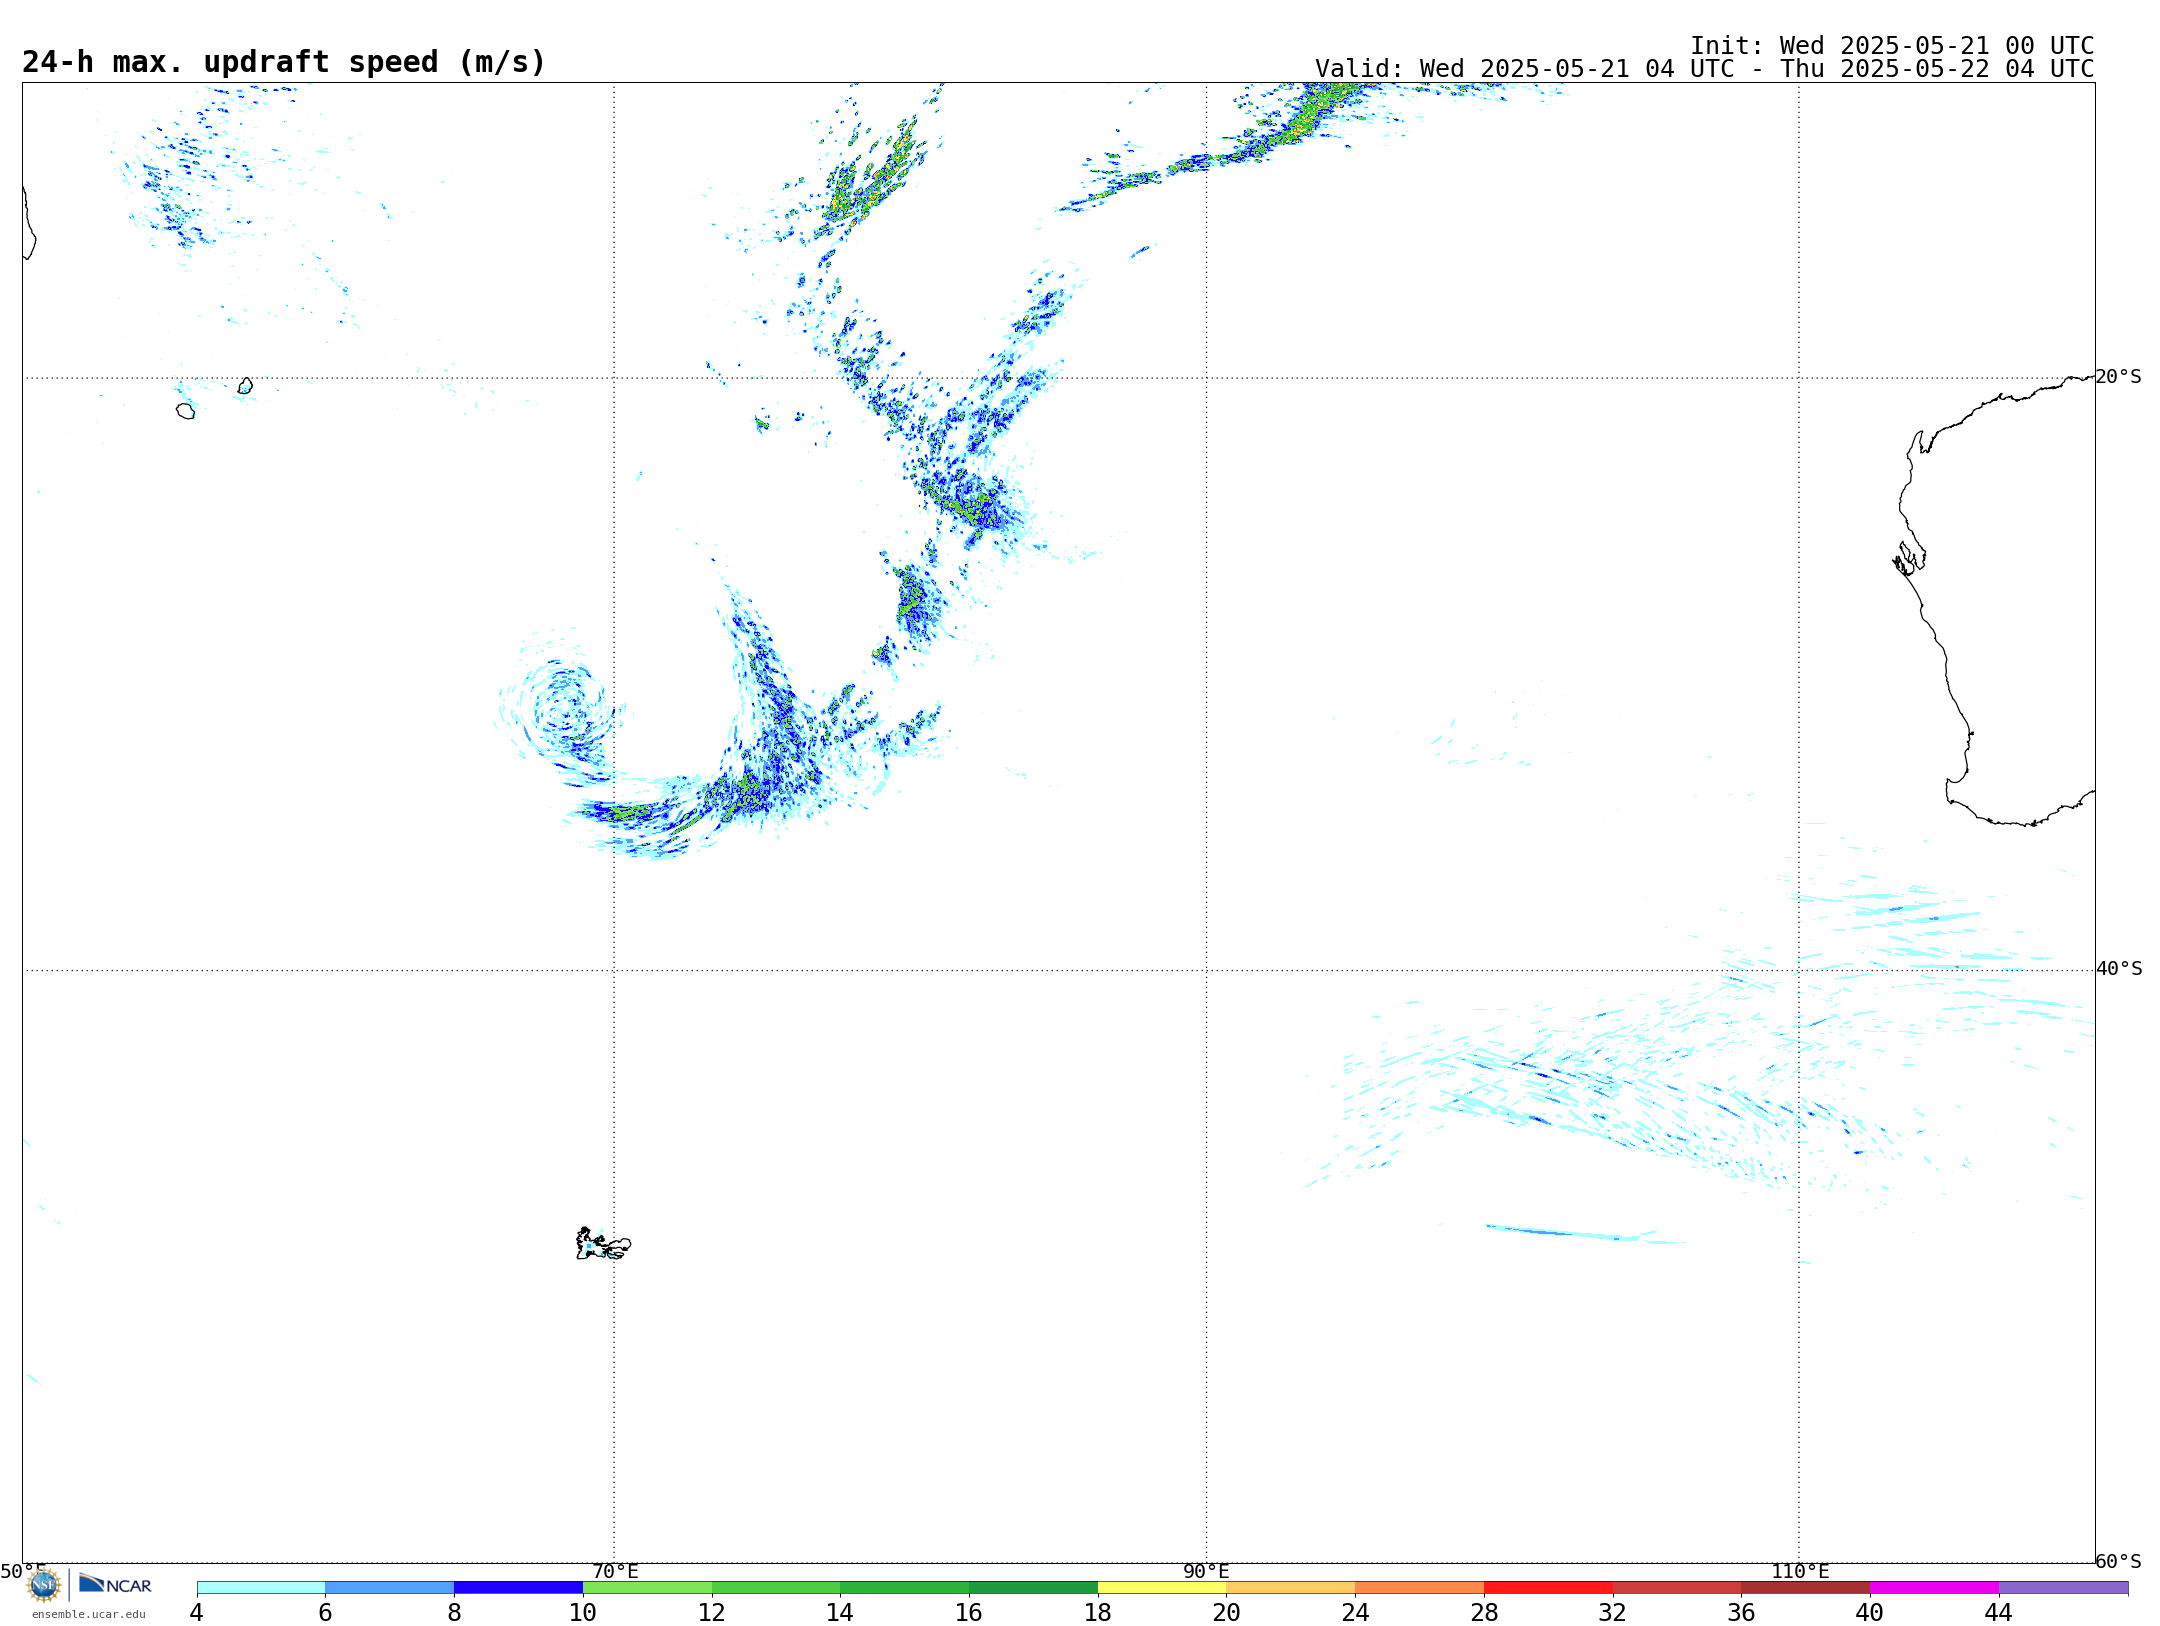Click the muted red 32–36 color swatch

click(1677, 1587)
